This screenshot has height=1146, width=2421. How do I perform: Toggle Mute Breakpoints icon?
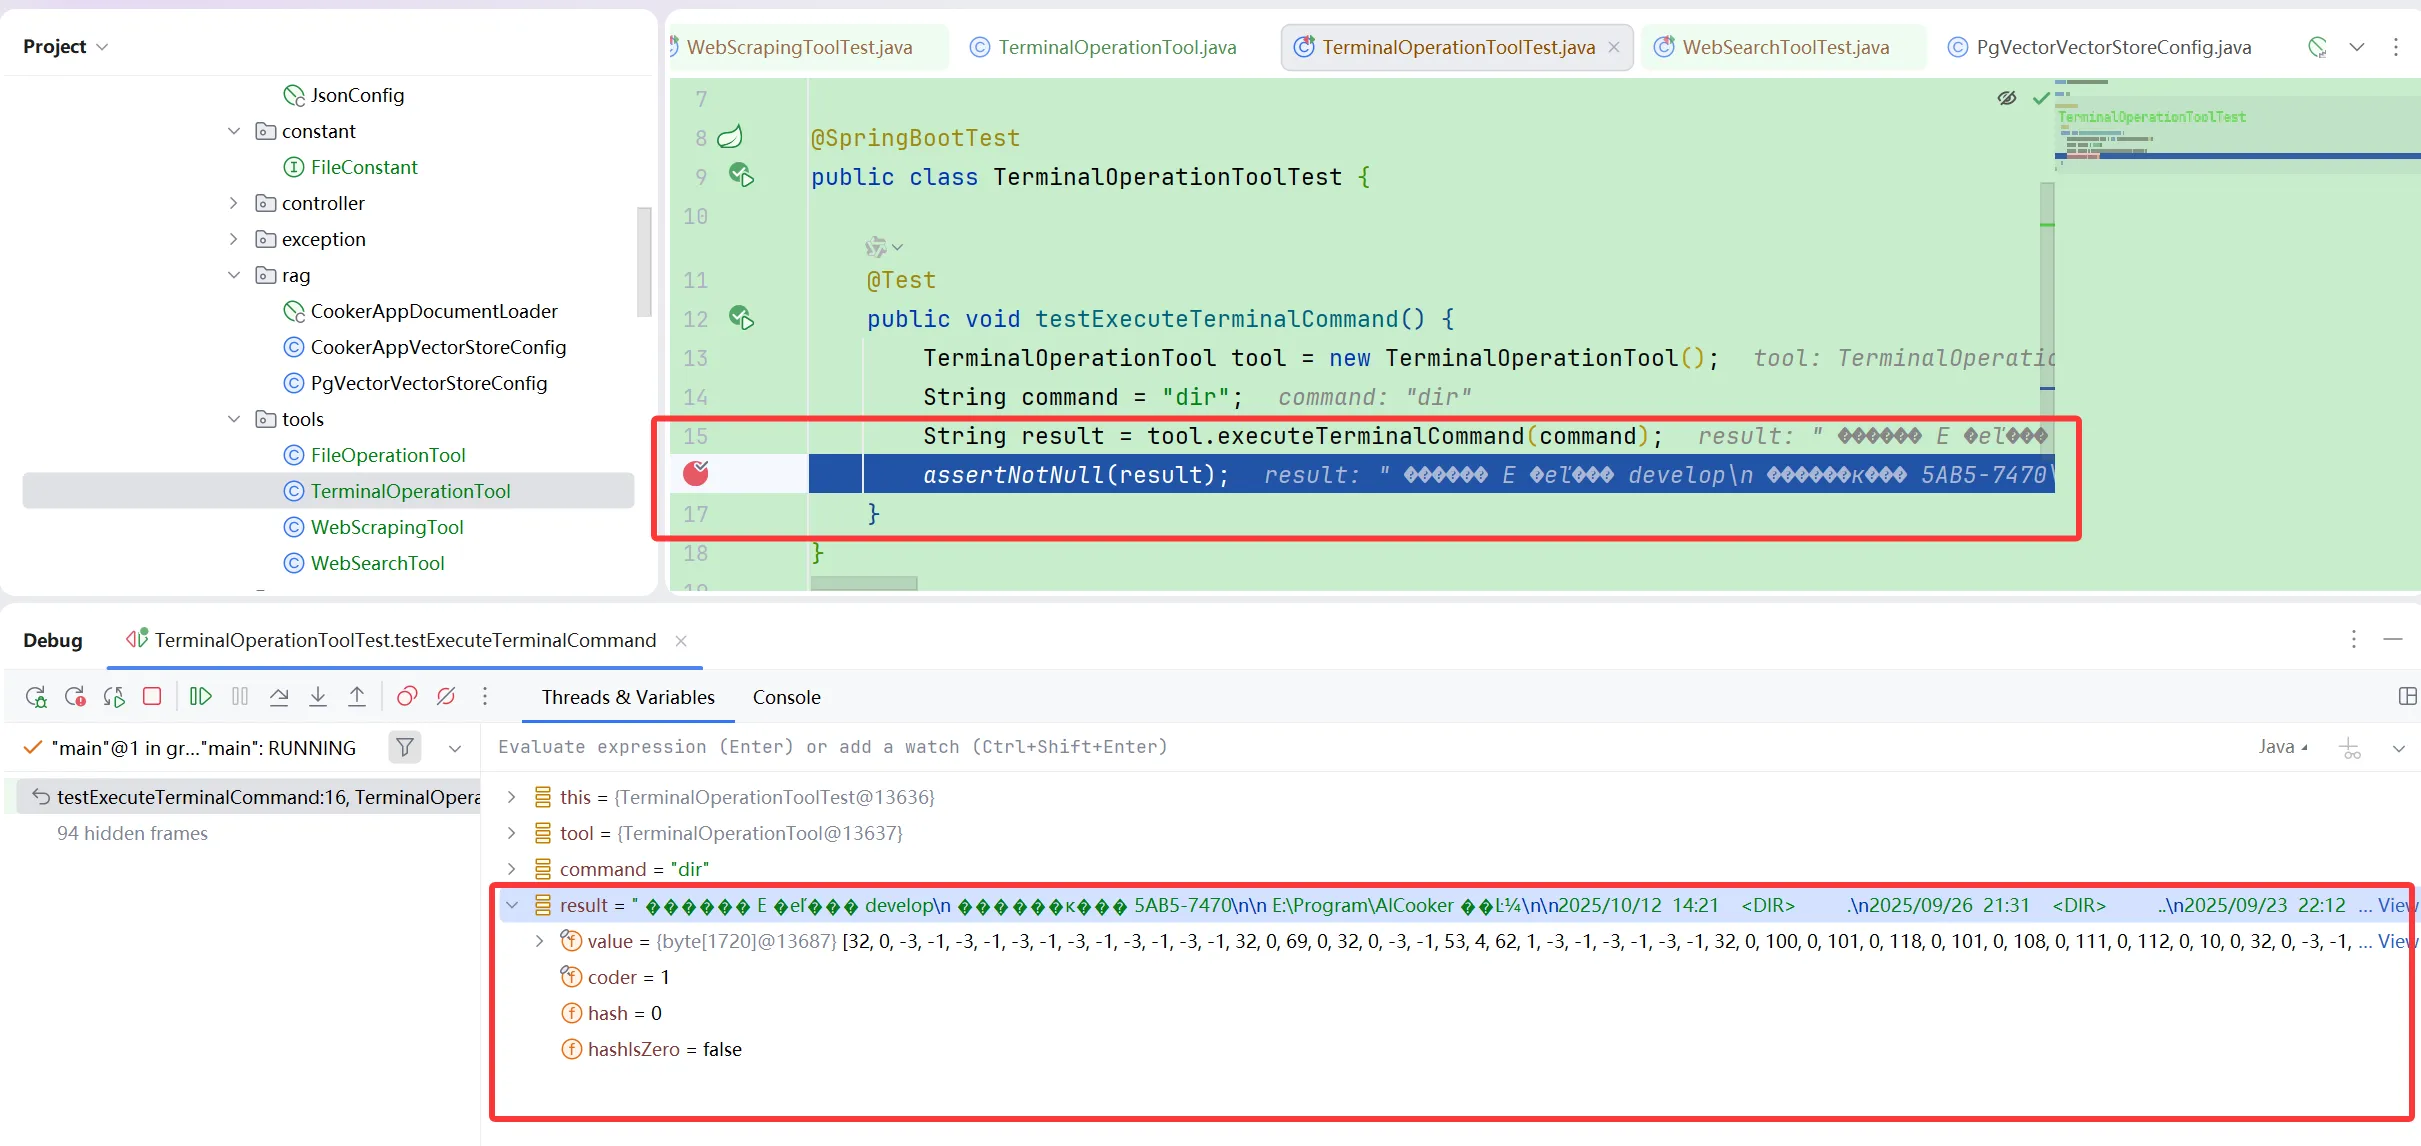[x=446, y=697]
